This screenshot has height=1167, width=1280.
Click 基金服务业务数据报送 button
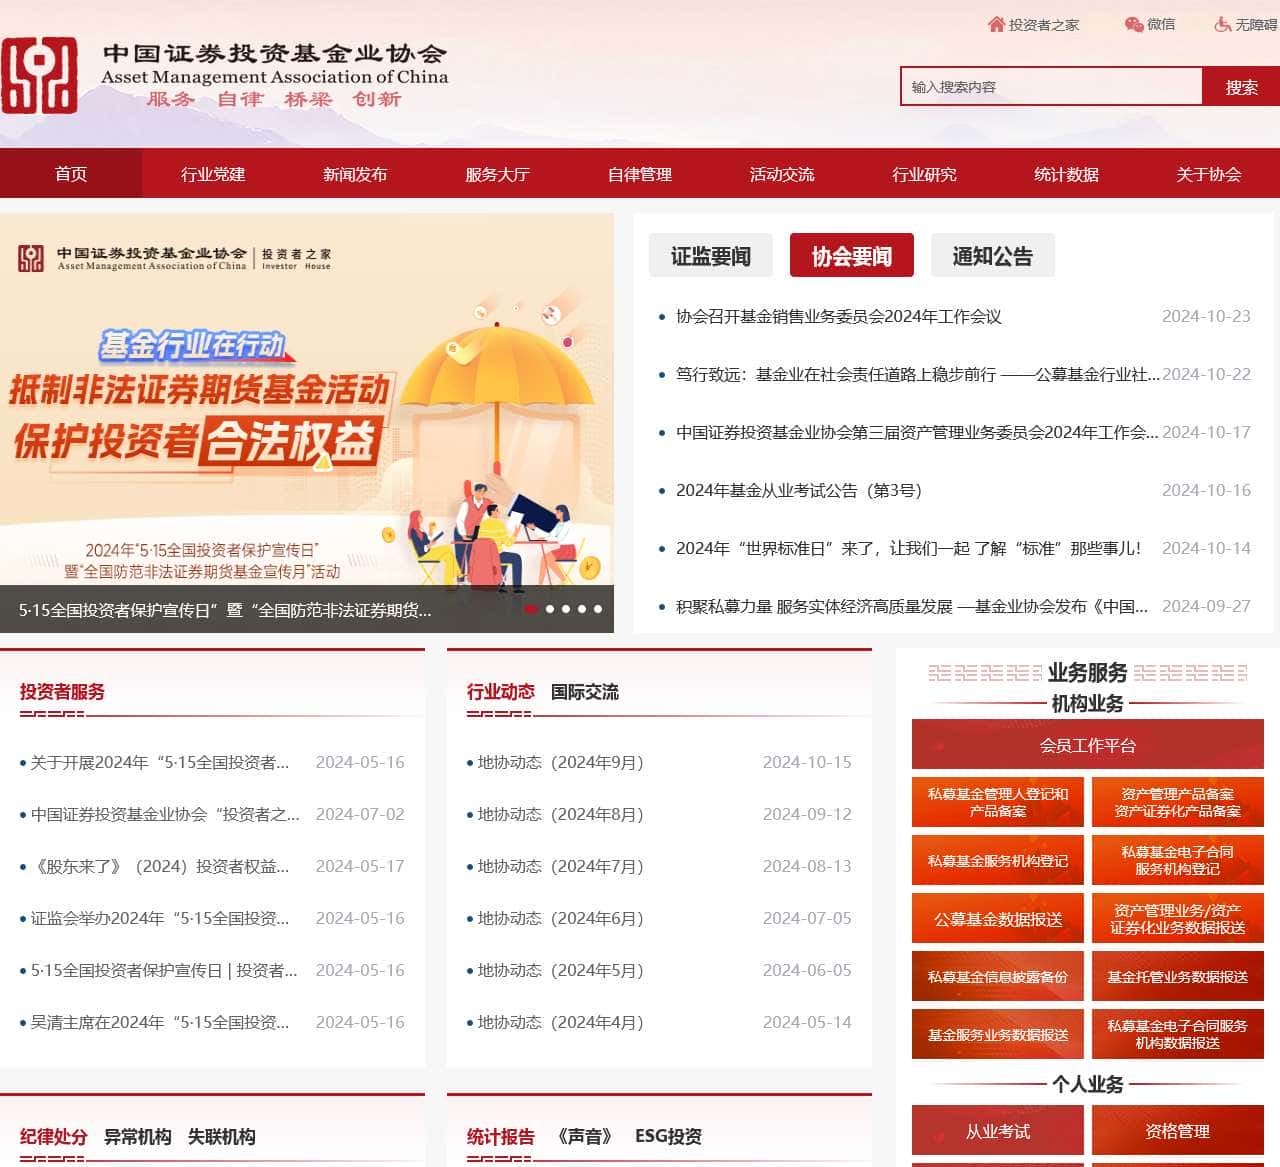pyautogui.click(x=998, y=1034)
